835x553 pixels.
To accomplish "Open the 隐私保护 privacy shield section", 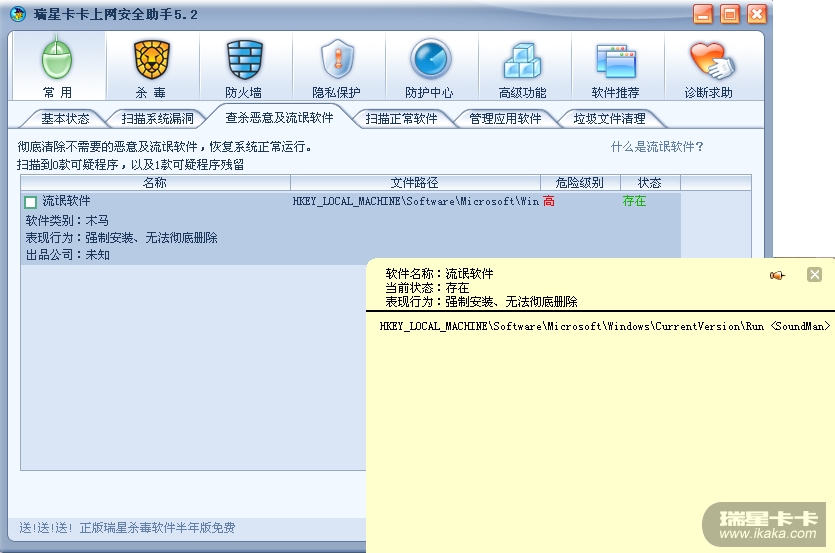I will (337, 66).
